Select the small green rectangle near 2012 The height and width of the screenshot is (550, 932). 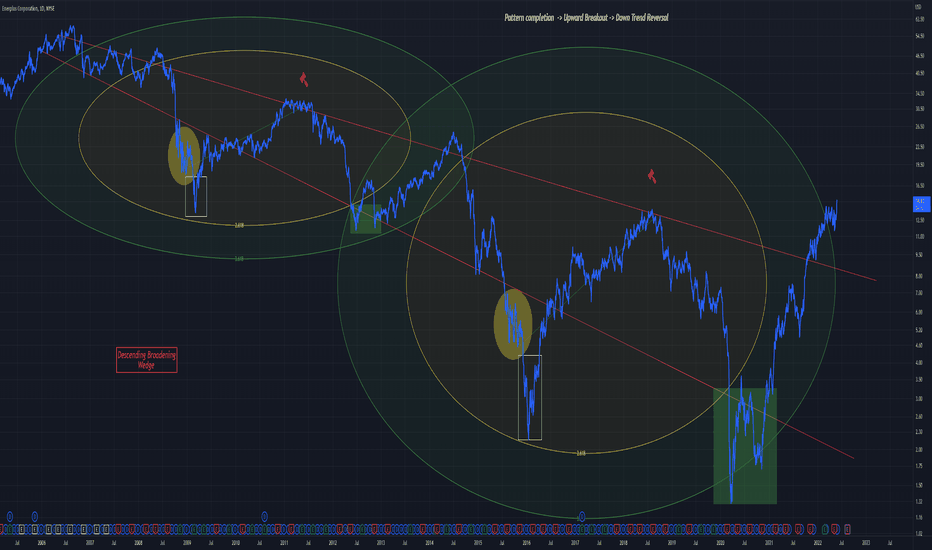click(x=366, y=219)
